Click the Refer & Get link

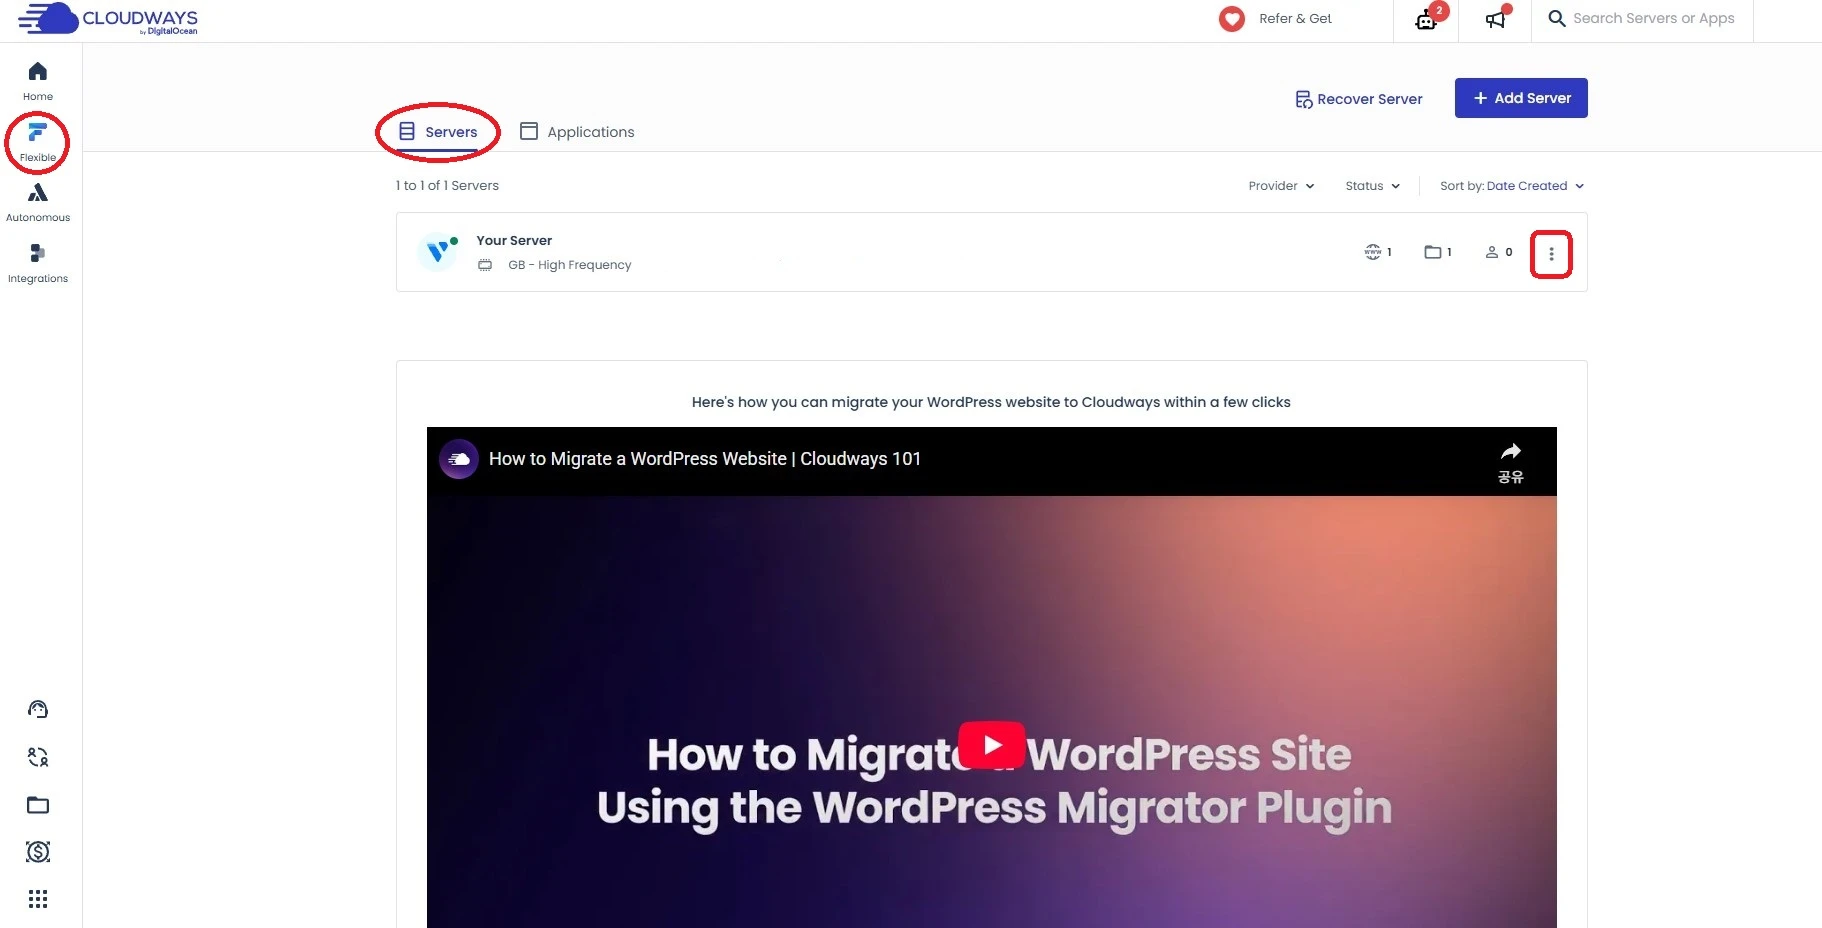click(x=1295, y=18)
